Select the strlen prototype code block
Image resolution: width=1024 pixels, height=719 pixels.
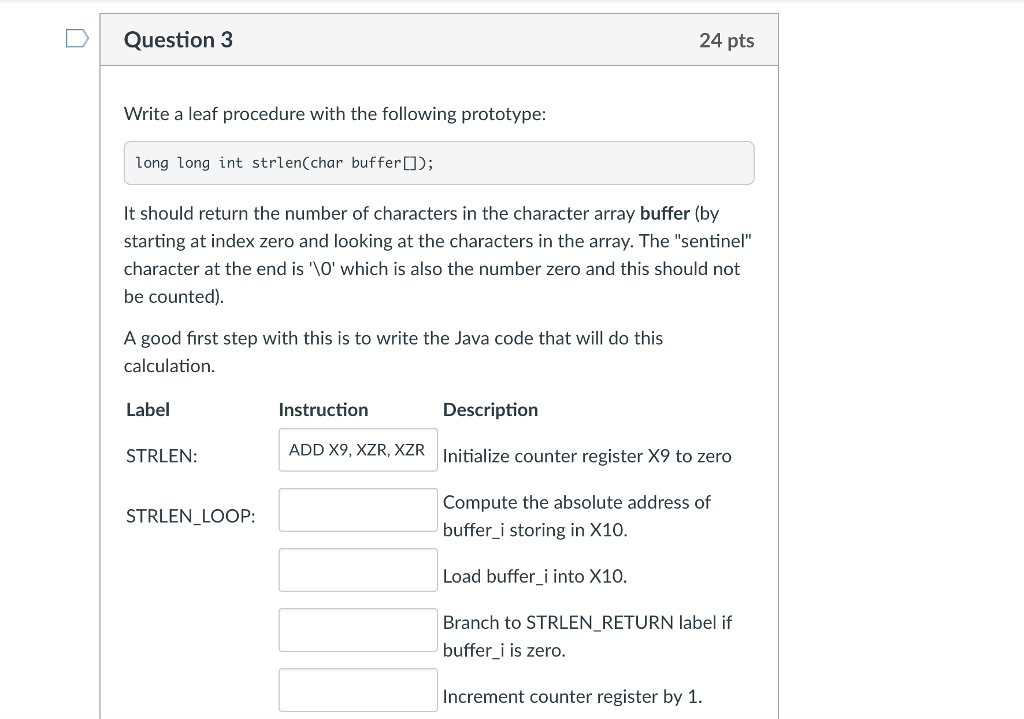point(440,162)
